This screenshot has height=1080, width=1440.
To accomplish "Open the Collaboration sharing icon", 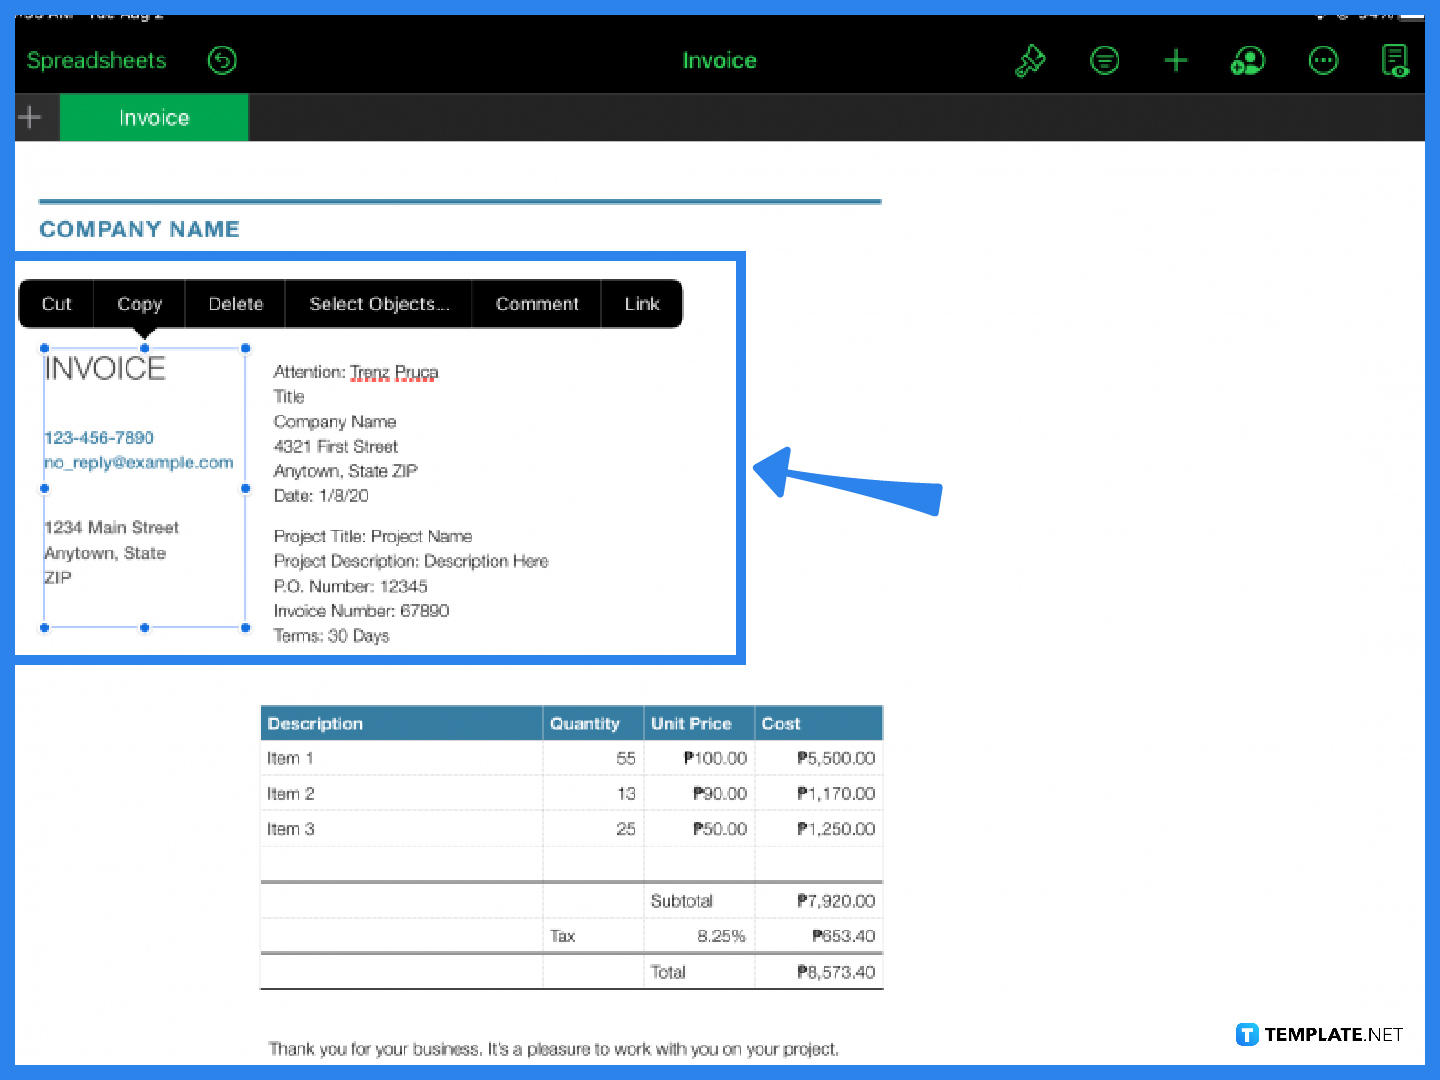I will pos(1247,60).
